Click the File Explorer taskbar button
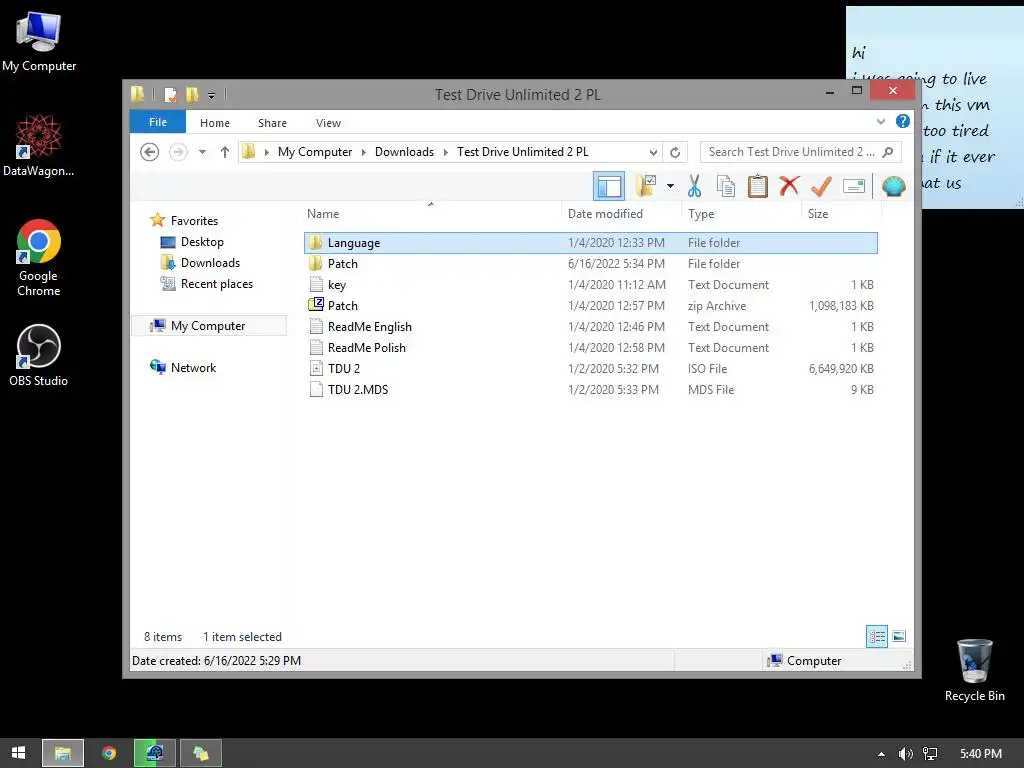Viewport: 1024px width, 768px height. click(x=63, y=753)
